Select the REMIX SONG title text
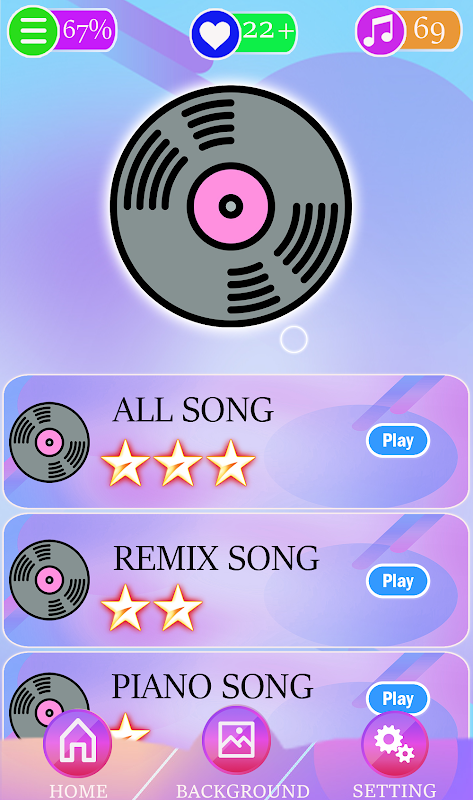 [x=216, y=558]
